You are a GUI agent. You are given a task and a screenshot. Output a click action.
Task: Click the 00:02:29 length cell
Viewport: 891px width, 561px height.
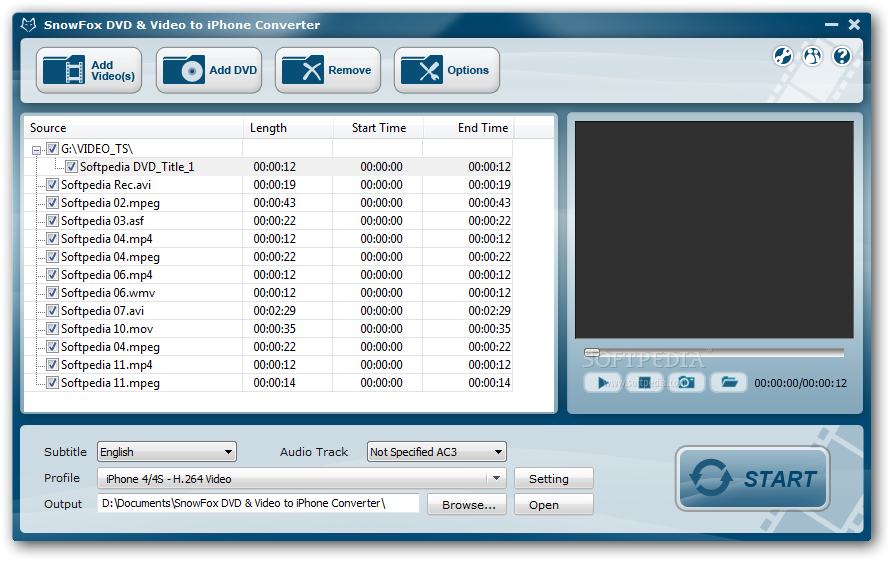pyautogui.click(x=274, y=311)
